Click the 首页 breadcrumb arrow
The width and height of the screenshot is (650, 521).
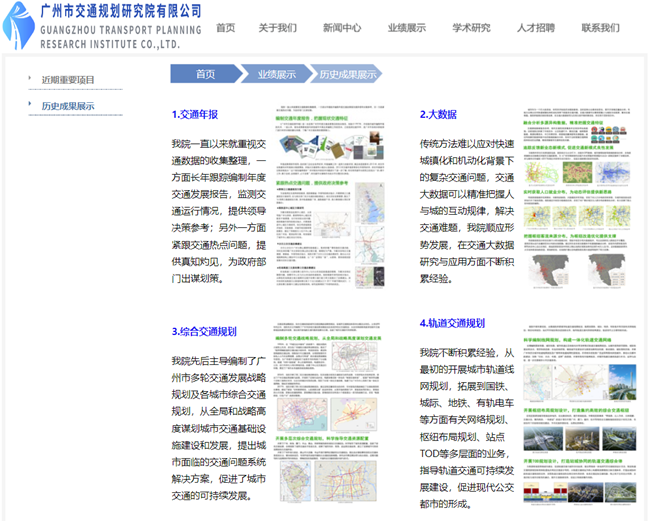205,74
